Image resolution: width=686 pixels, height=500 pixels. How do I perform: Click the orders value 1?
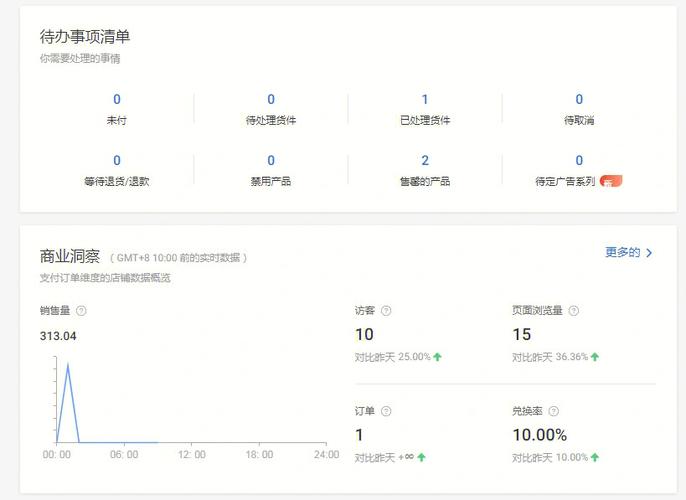coord(359,435)
